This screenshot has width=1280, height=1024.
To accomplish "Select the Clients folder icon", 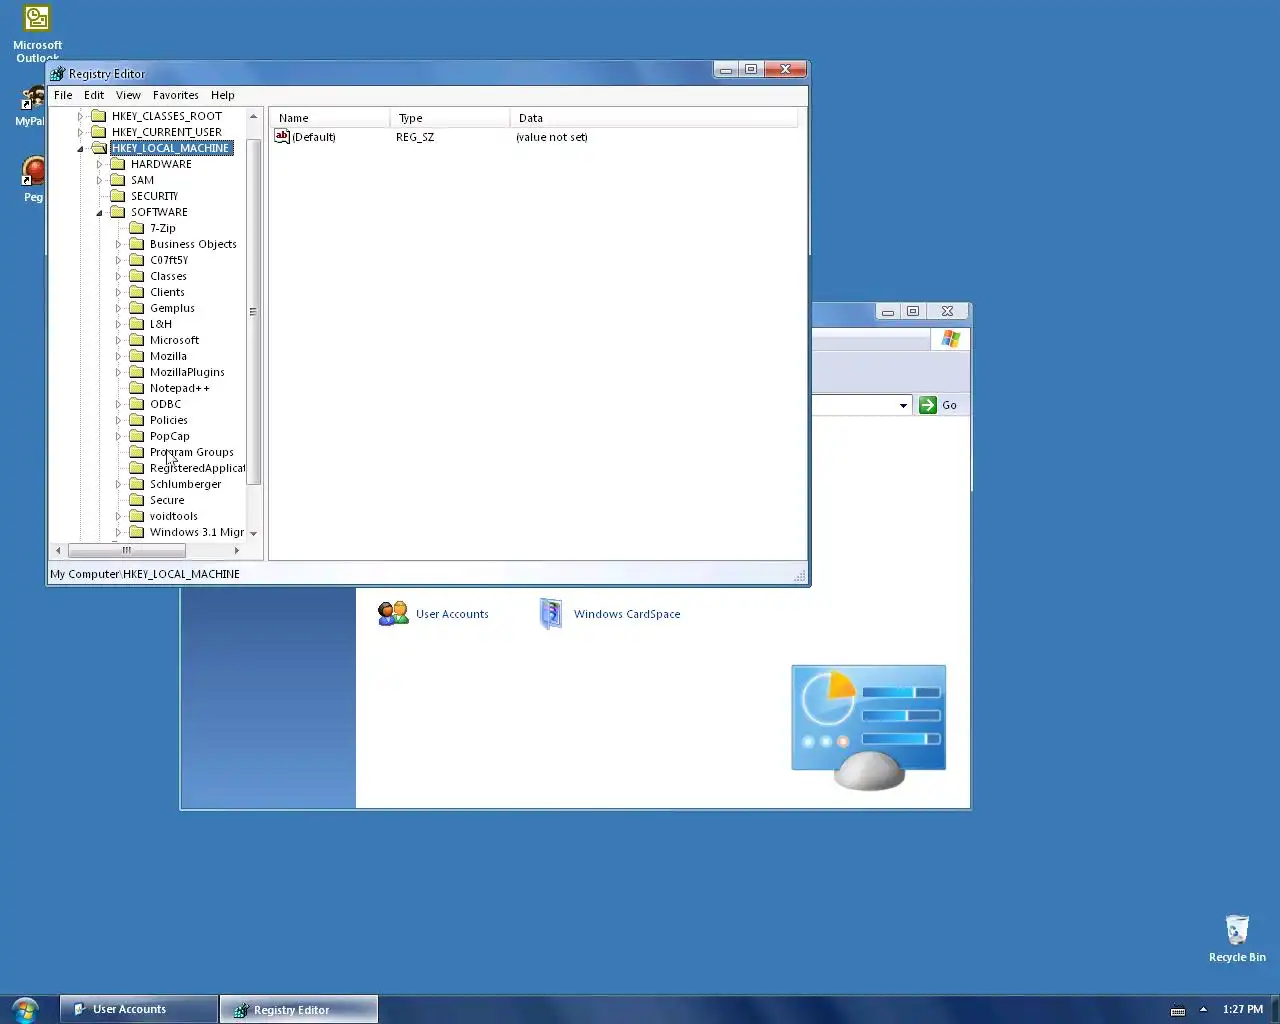I will point(137,292).
